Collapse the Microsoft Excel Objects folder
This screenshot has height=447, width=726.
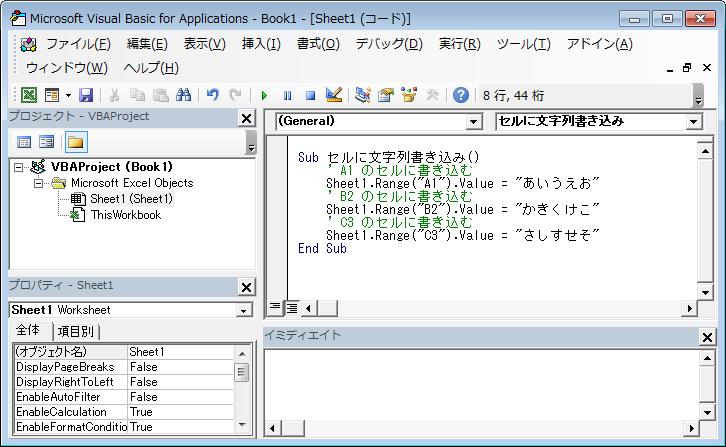point(38,183)
